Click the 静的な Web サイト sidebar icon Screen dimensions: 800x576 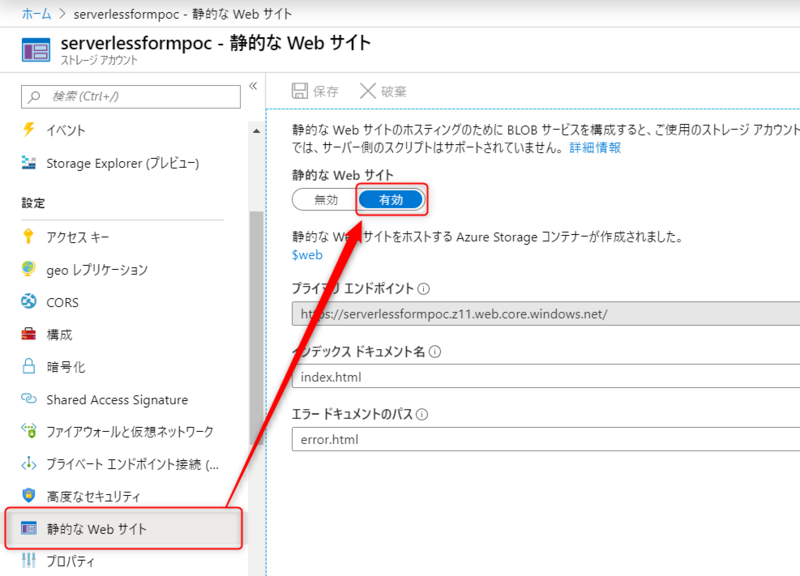29,528
